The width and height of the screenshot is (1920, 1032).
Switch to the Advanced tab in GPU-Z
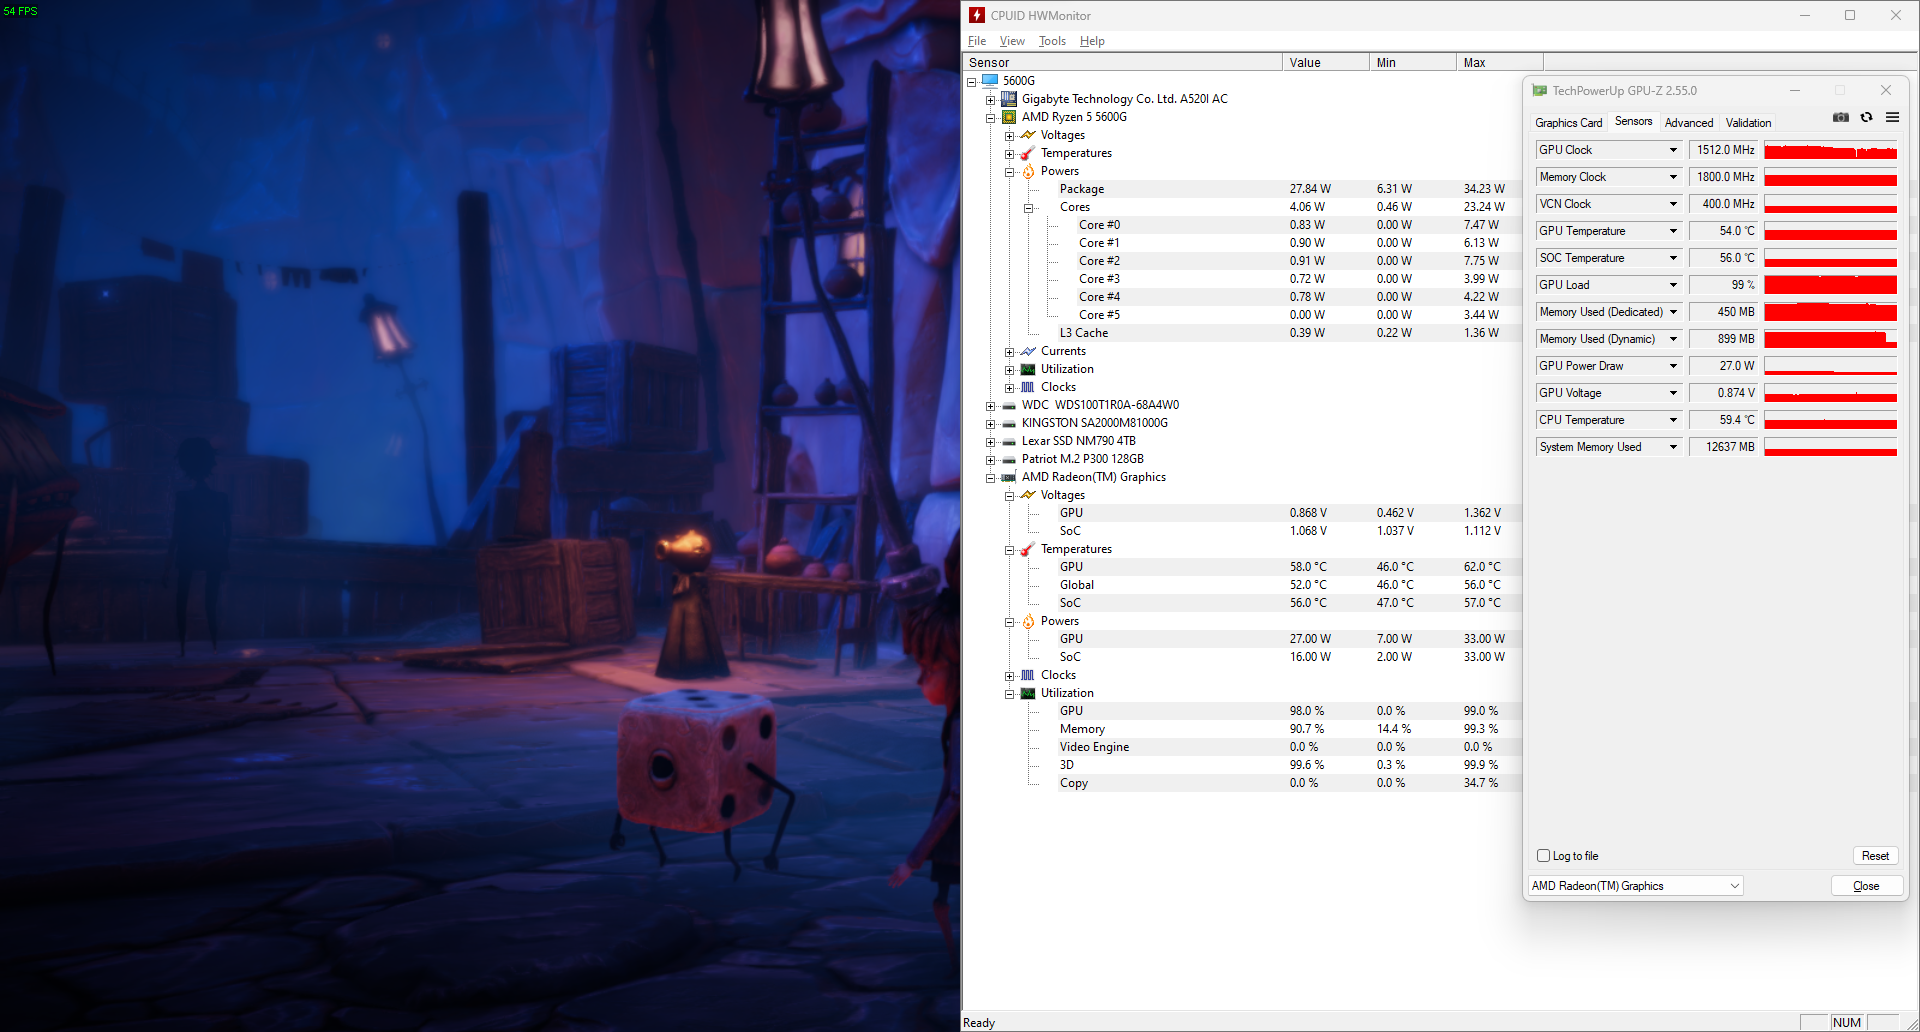pos(1688,123)
